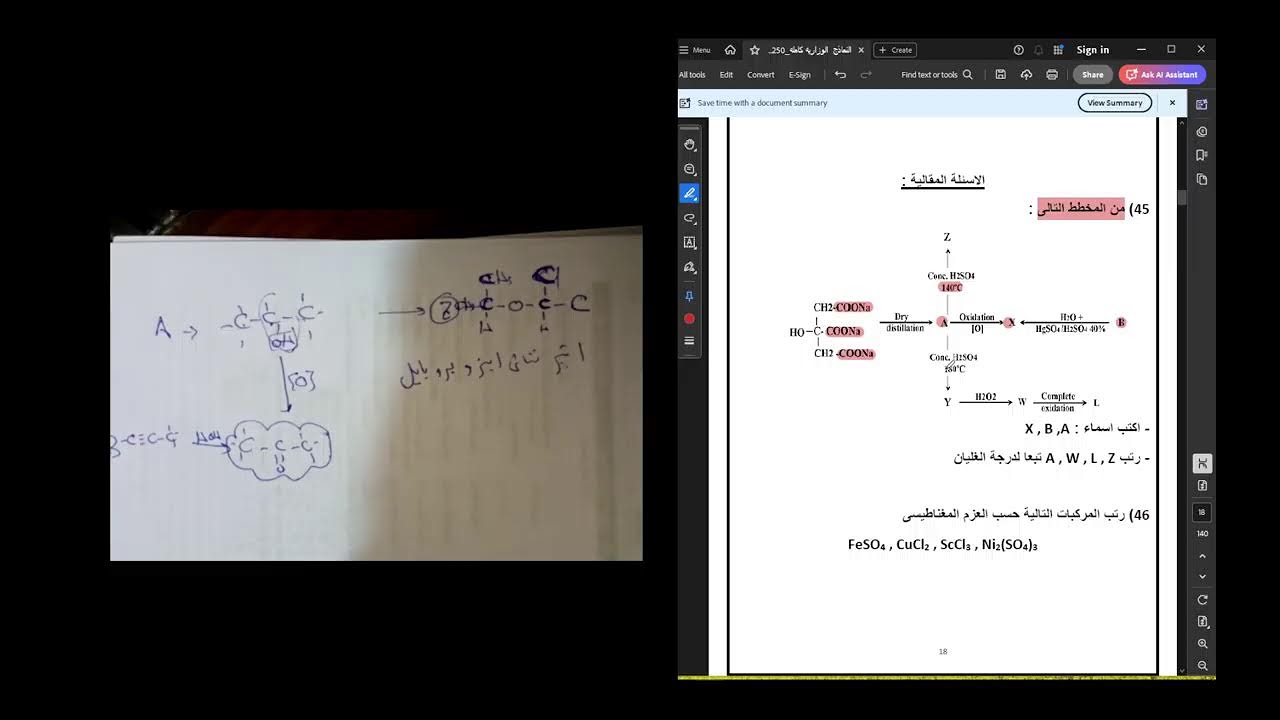
Task: Star the current document tab
Action: 755,50
